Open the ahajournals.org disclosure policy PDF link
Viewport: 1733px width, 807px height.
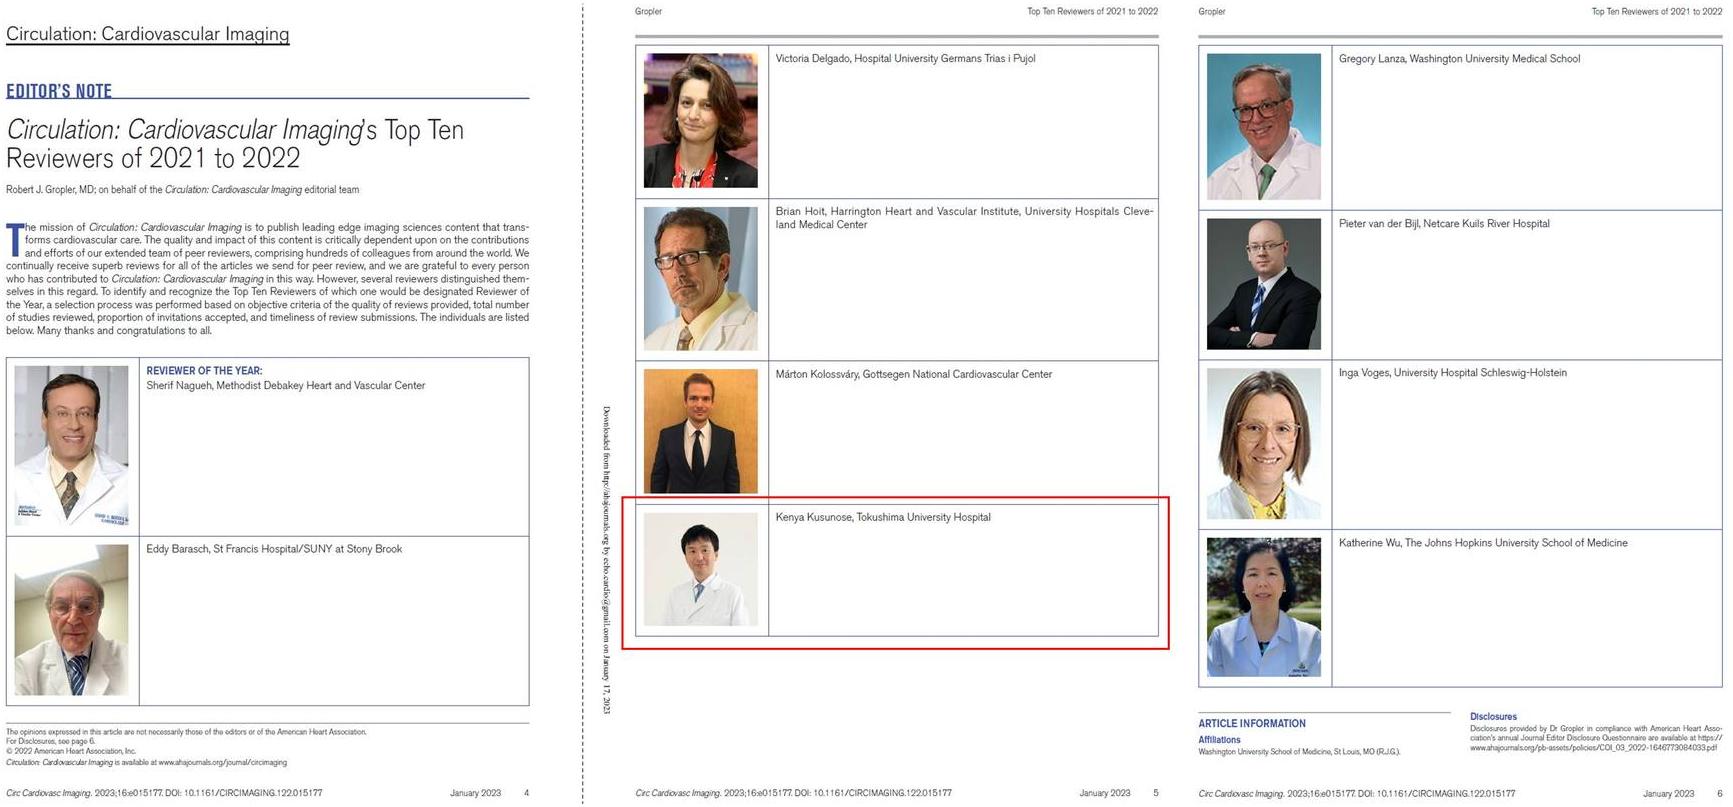(x=1595, y=743)
